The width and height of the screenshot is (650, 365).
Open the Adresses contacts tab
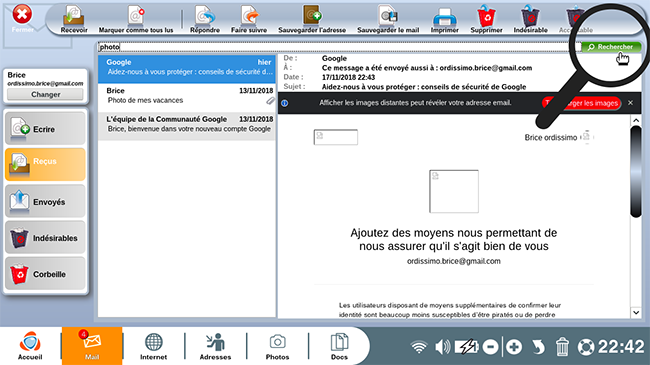(215, 346)
